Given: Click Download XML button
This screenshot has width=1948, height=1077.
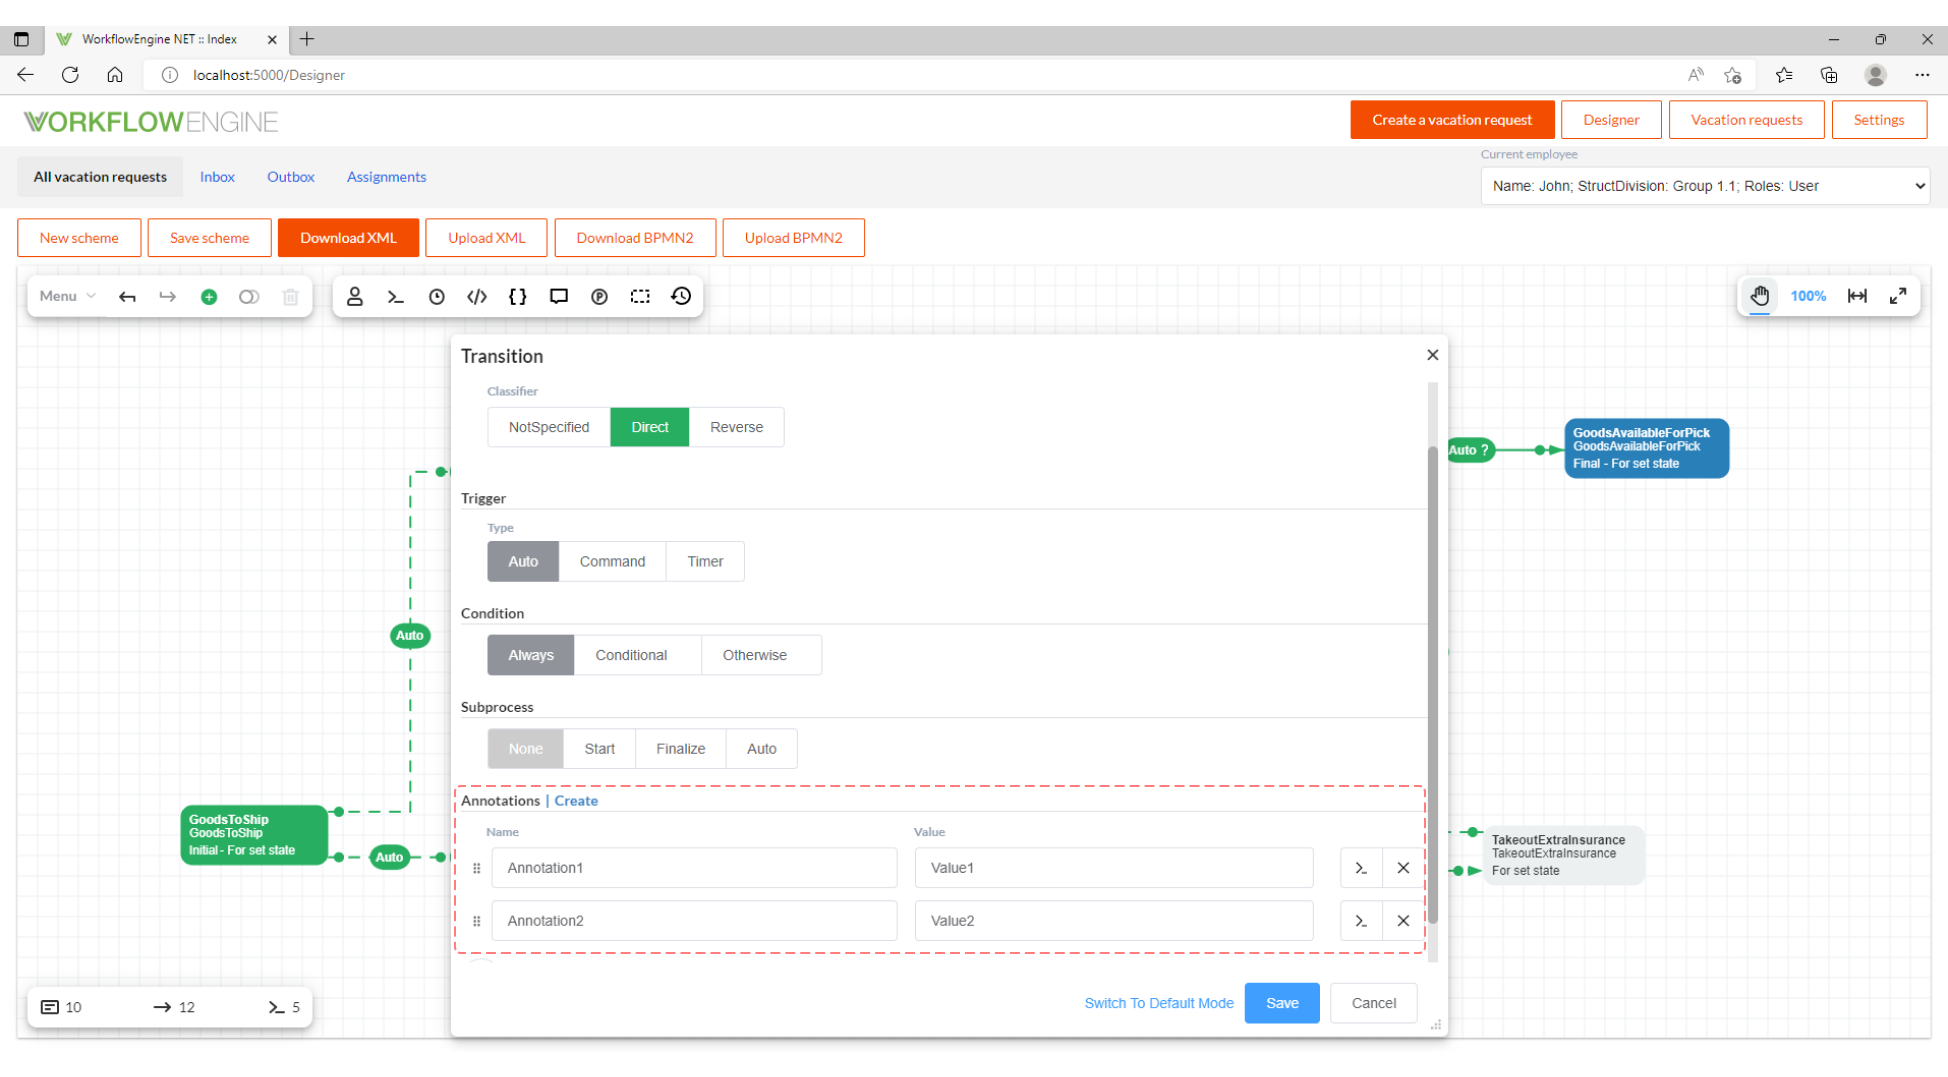Looking at the screenshot, I should click(348, 238).
